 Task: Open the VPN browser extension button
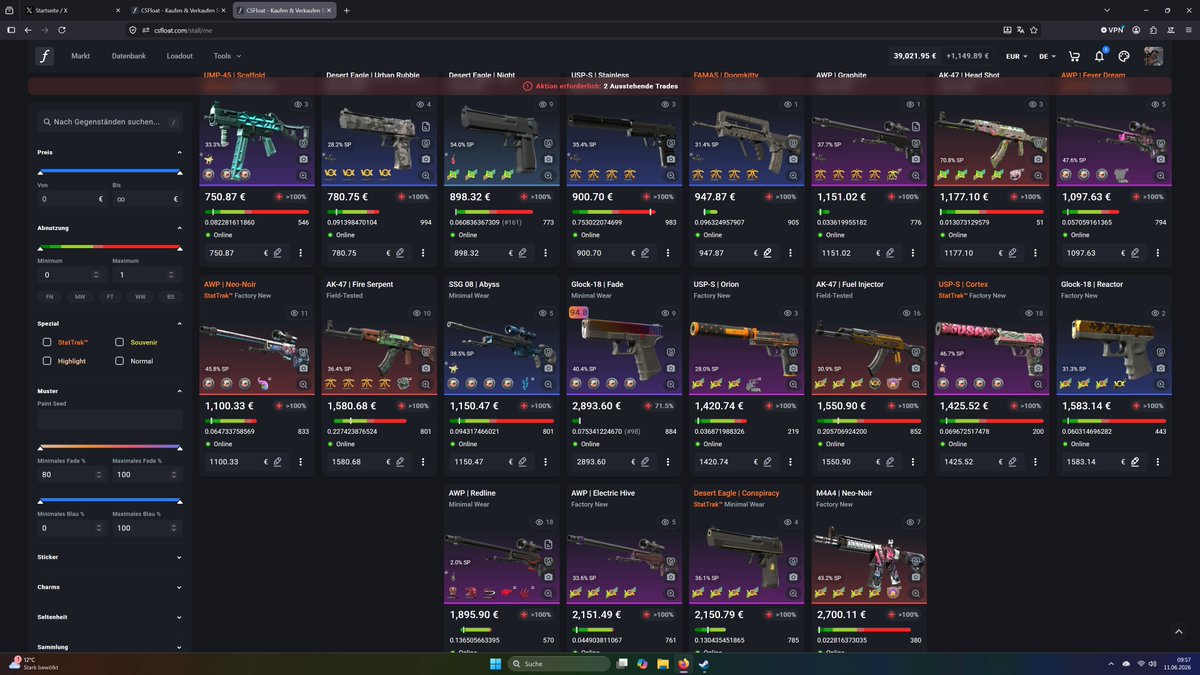(x=1112, y=30)
